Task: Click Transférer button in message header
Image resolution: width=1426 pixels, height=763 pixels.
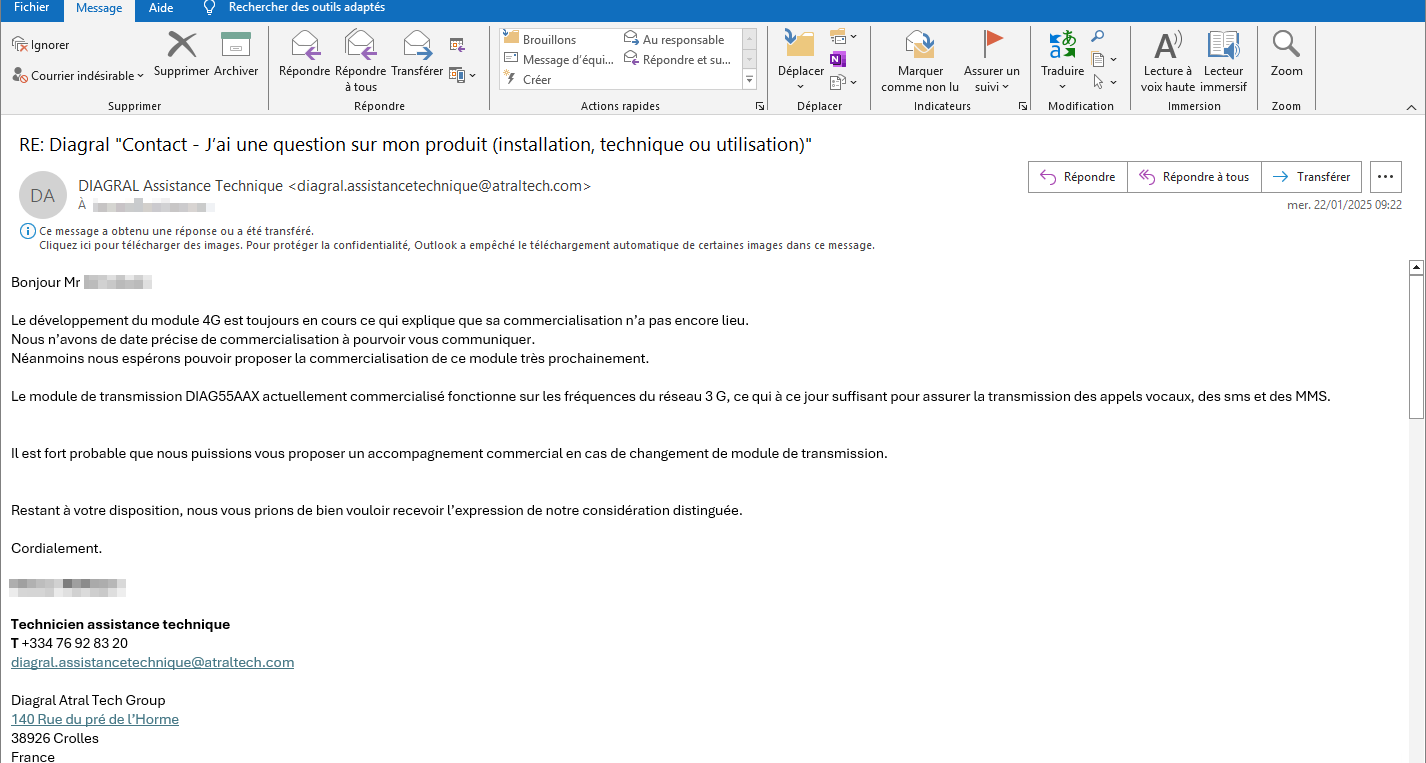Action: (1311, 177)
